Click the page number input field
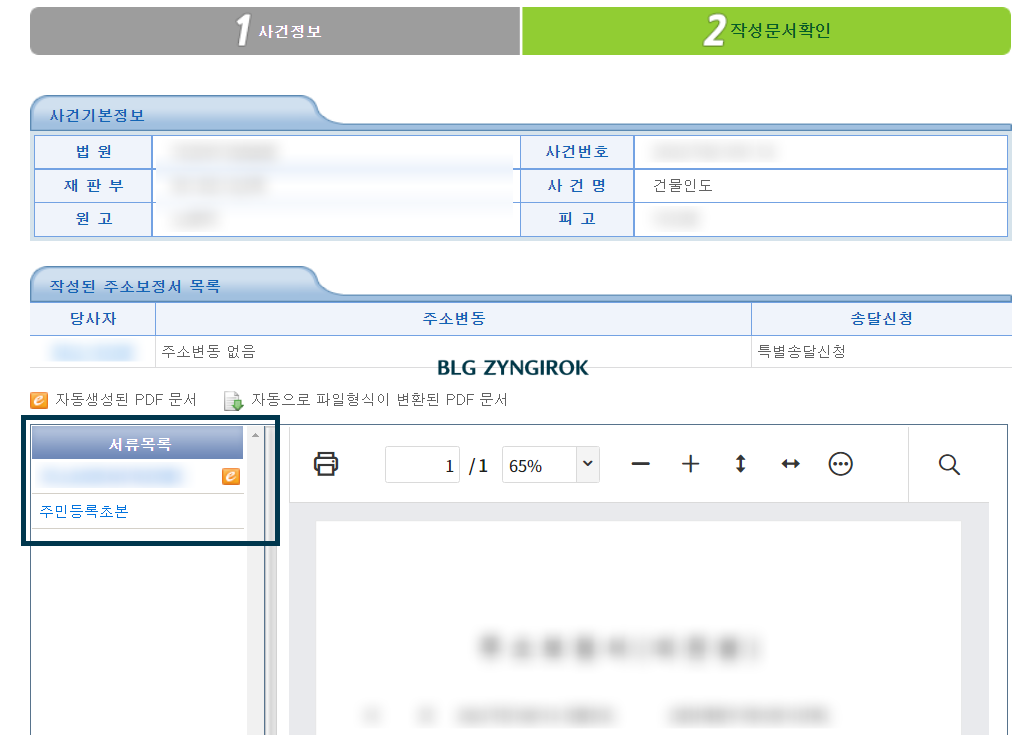This screenshot has height=735, width=1027. [421, 463]
